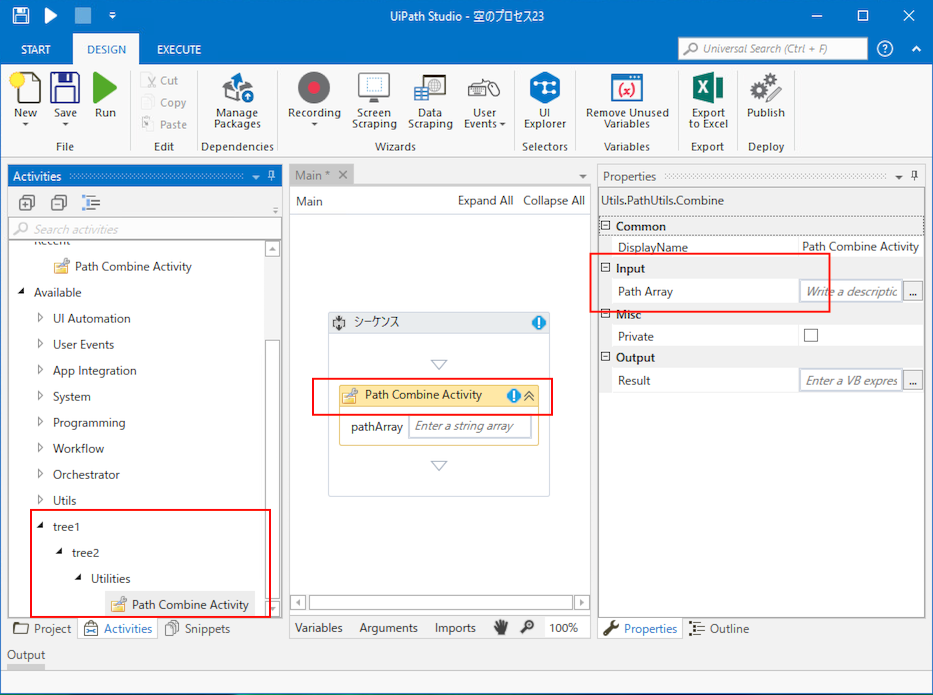Screen dimensions: 933x695
Task: Select the DESIGN ribbon tab
Action: pos(107,49)
